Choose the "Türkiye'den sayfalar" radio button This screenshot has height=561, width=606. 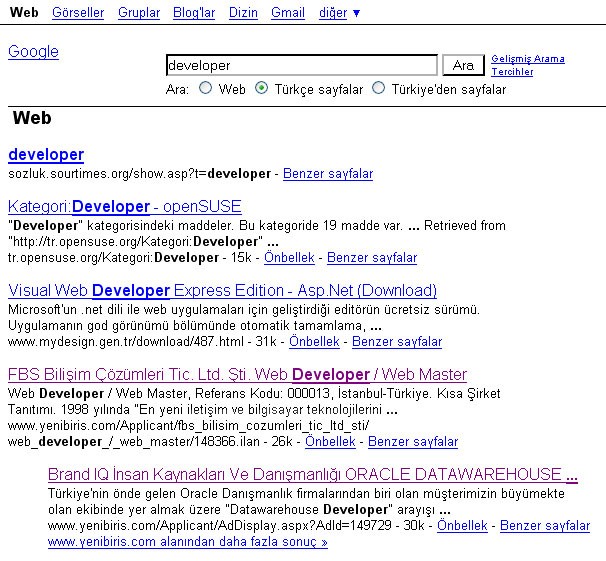click(x=378, y=88)
